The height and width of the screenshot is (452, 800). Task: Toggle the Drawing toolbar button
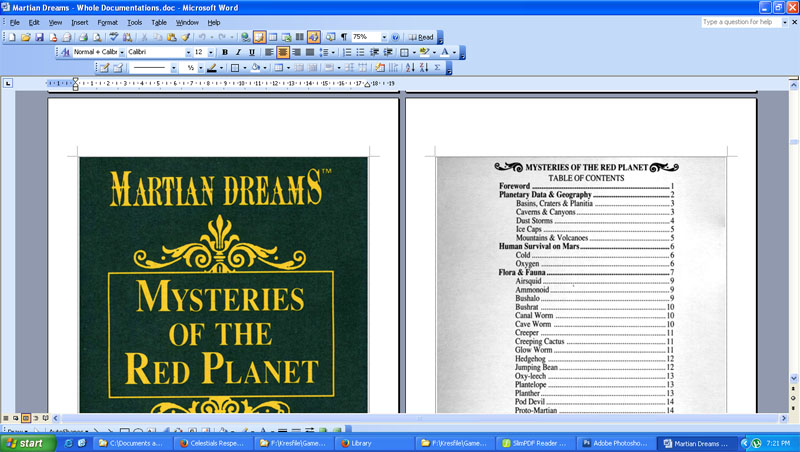click(x=313, y=37)
